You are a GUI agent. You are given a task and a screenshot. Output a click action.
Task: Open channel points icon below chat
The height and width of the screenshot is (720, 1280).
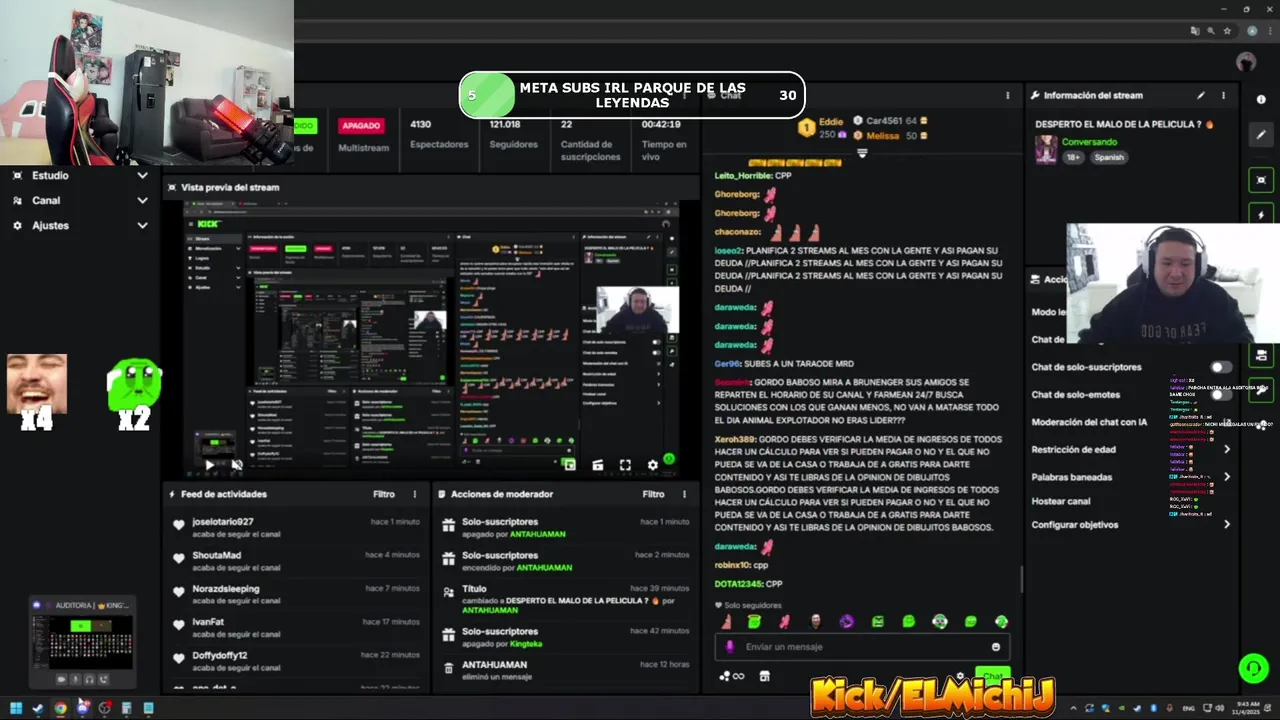click(732, 676)
